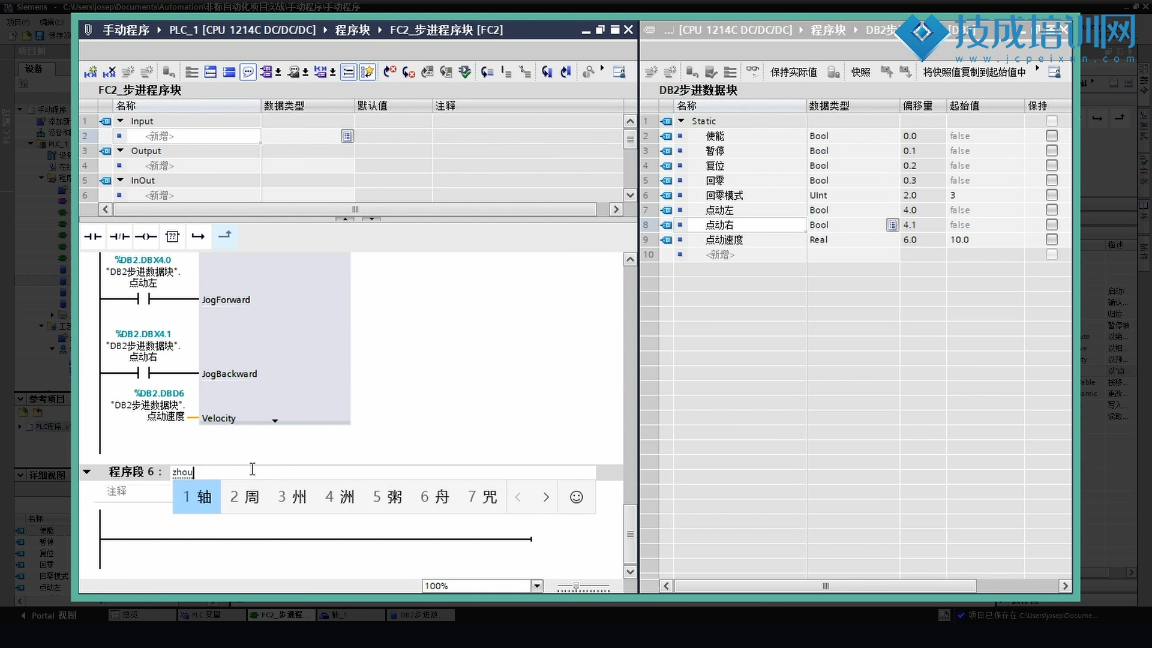Choose candidate 1 轴
This screenshot has width=1152, height=648.
tap(197, 497)
